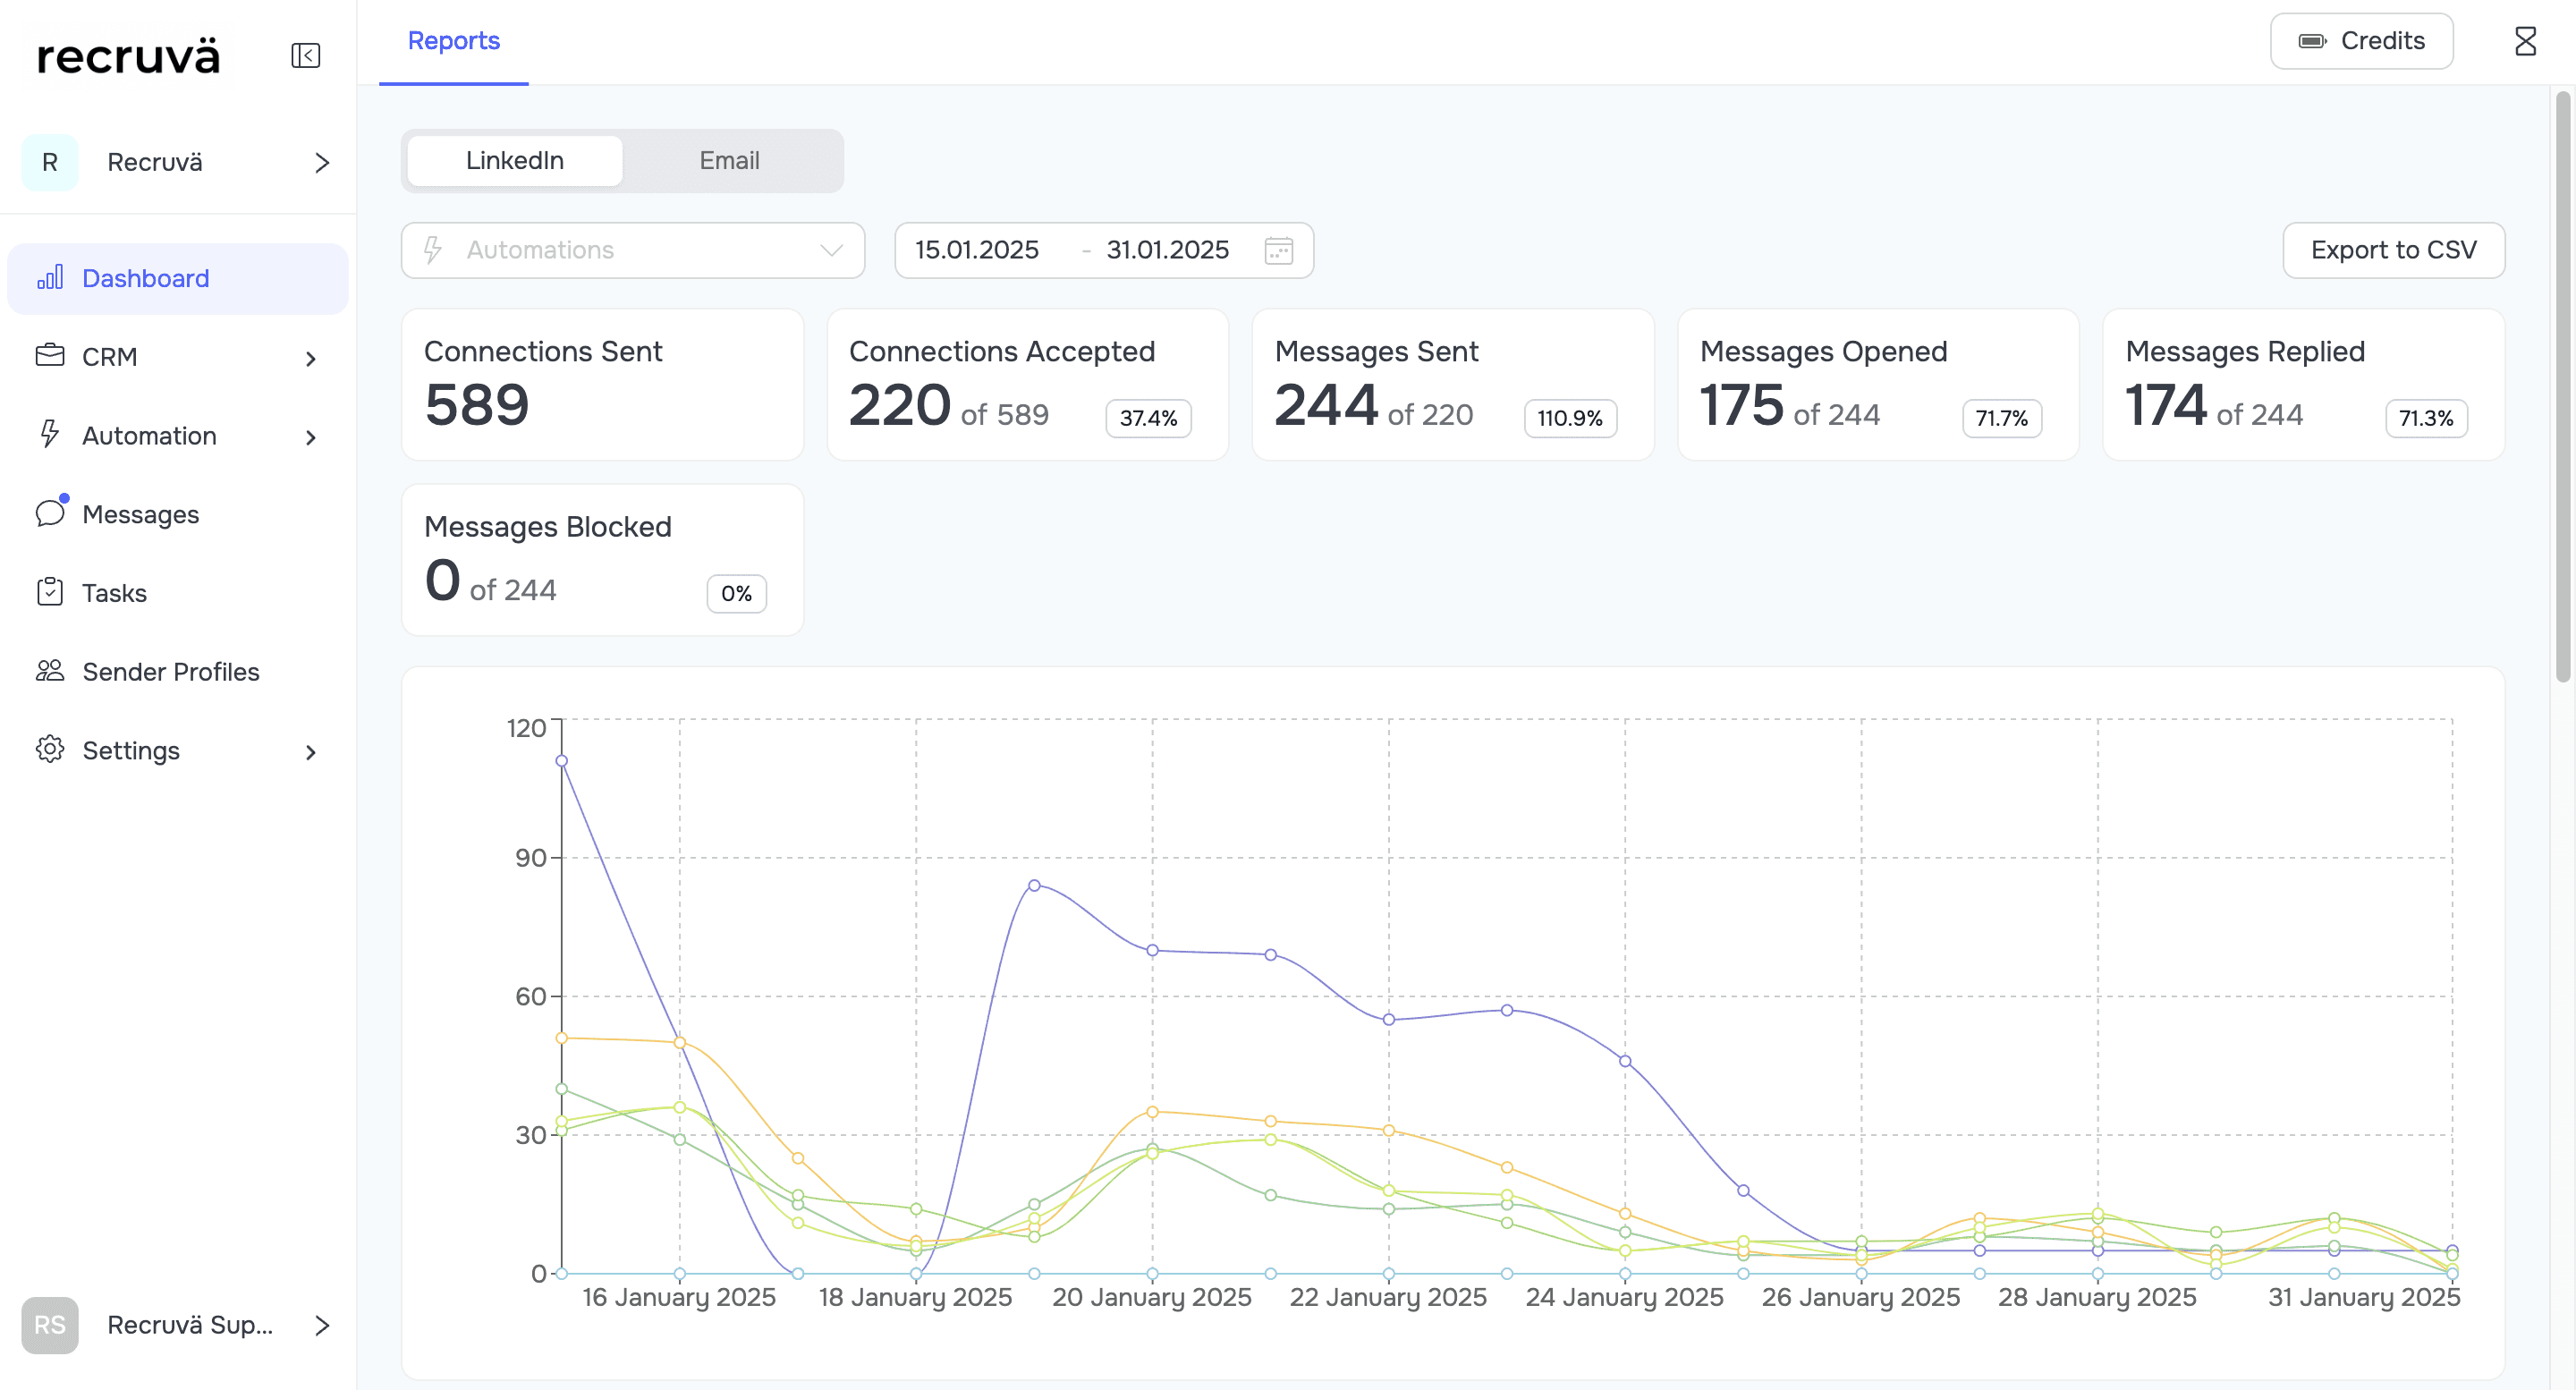Viewport: 2576px width, 1390px height.
Task: Click the Connections Sent 589 card
Action: pos(603,384)
